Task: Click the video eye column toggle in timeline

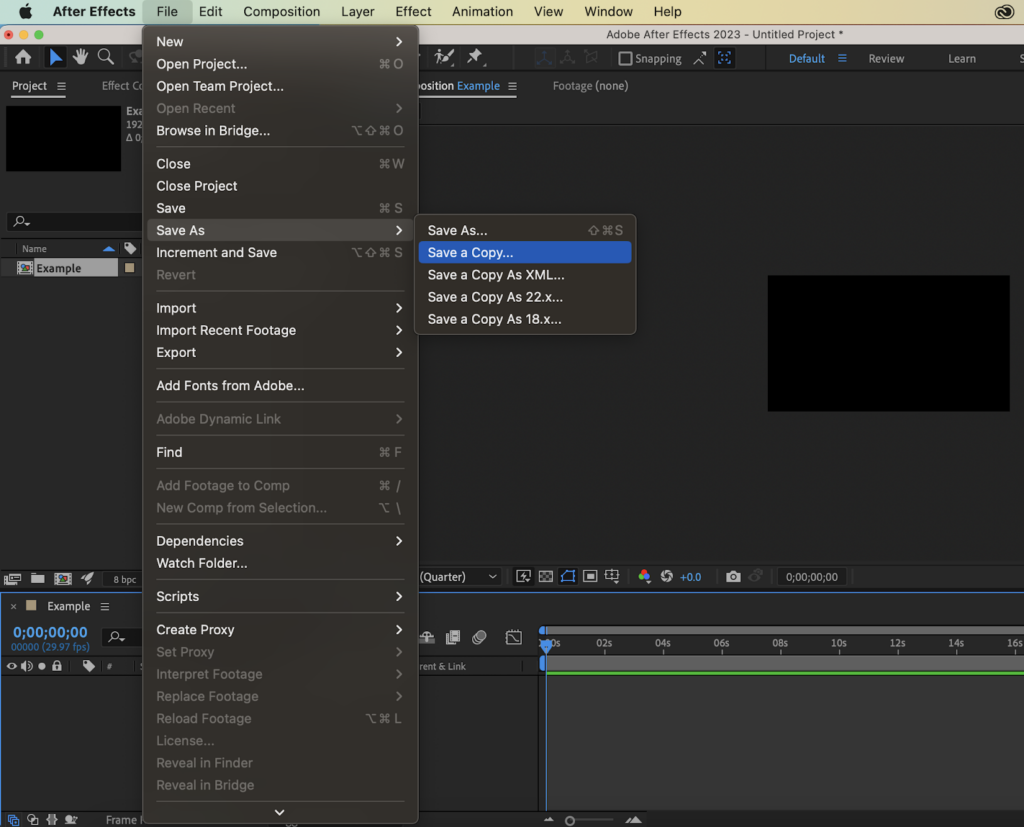Action: pyautogui.click(x=12, y=666)
